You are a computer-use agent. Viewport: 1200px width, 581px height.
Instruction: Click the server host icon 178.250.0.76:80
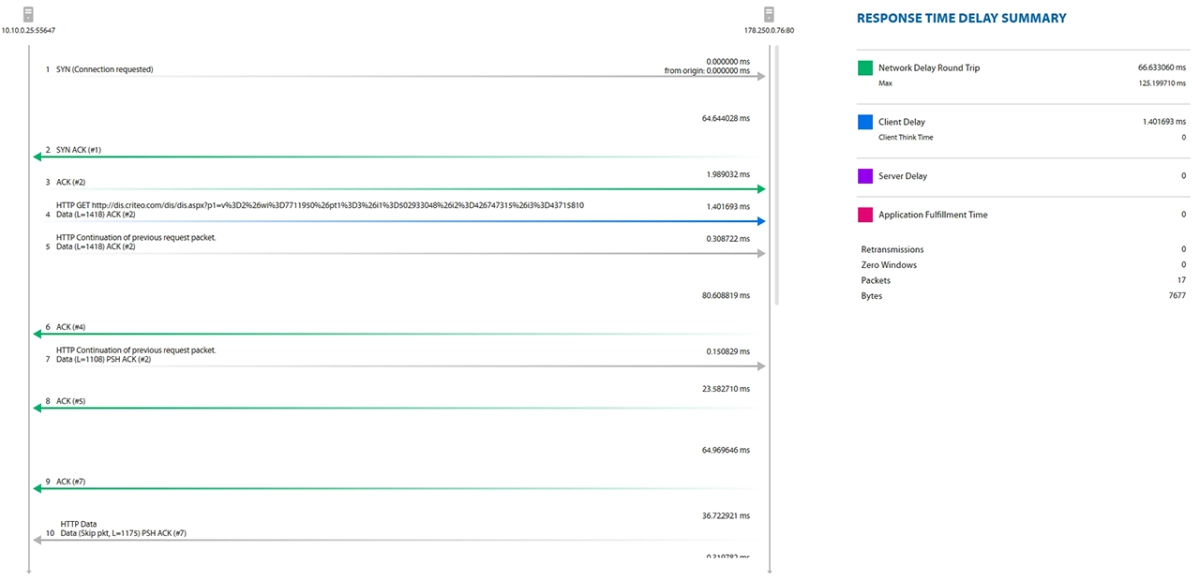point(769,14)
